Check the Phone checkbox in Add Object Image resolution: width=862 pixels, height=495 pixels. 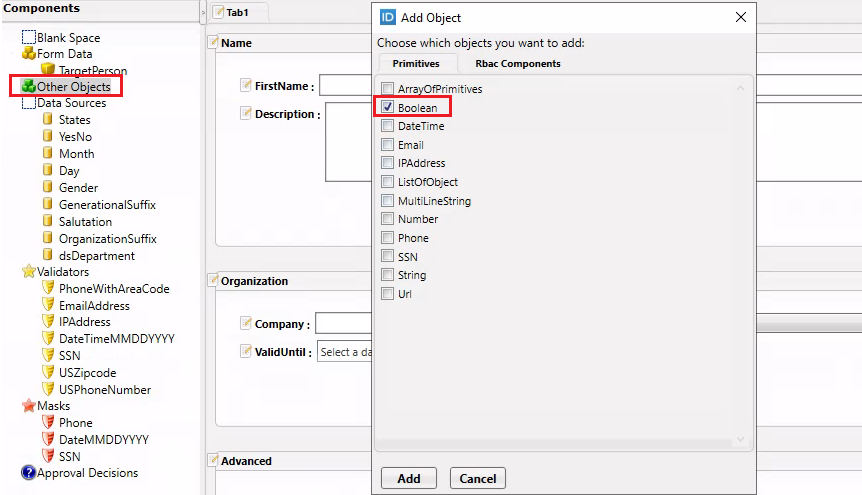388,238
